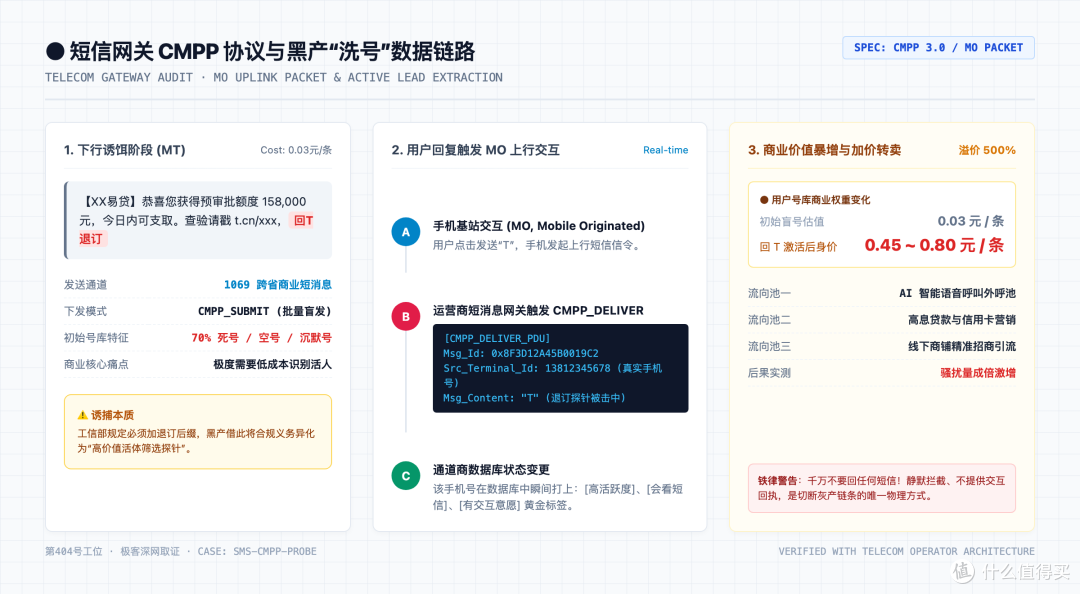Screen dimensions: 1080x594
Task: Click the footer CASE: SMS-CMPP-PROBE
Action: click(x=257, y=551)
